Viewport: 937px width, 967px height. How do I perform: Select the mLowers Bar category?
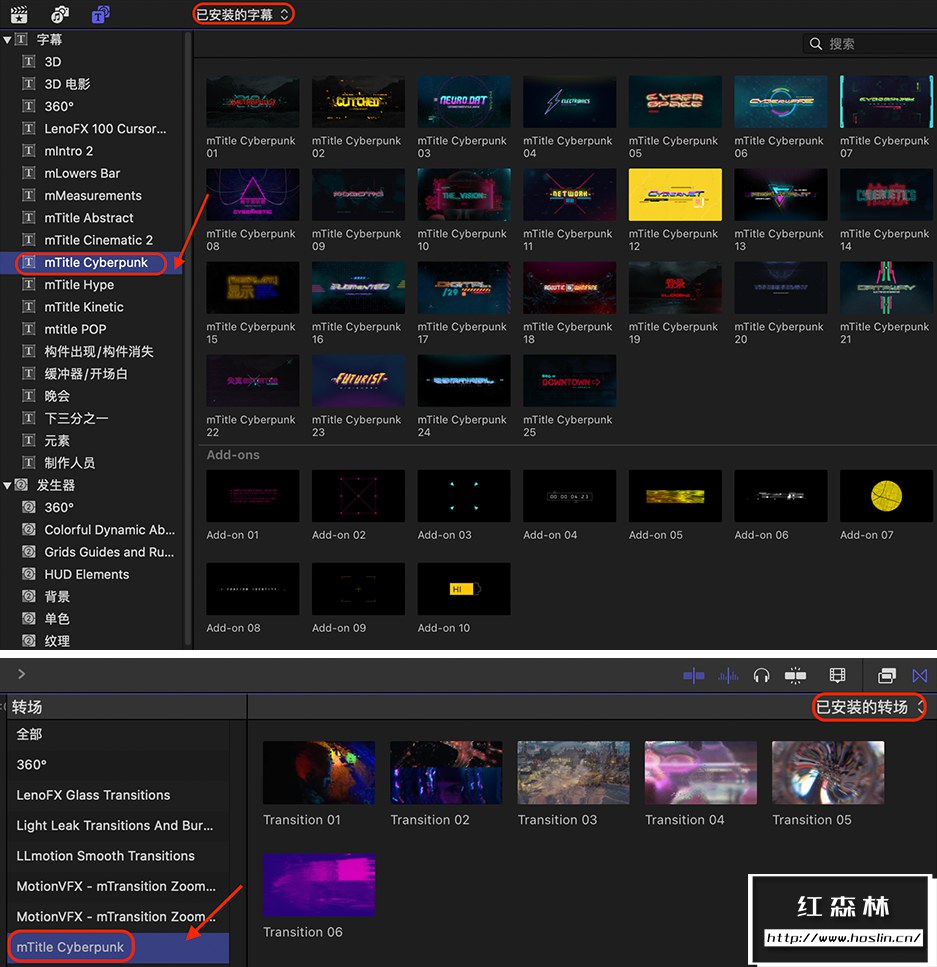82,173
